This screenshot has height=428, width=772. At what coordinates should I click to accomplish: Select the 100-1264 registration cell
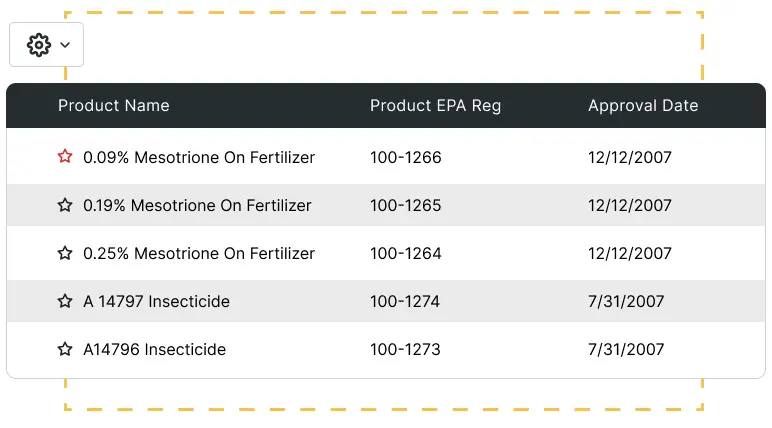[x=405, y=253]
